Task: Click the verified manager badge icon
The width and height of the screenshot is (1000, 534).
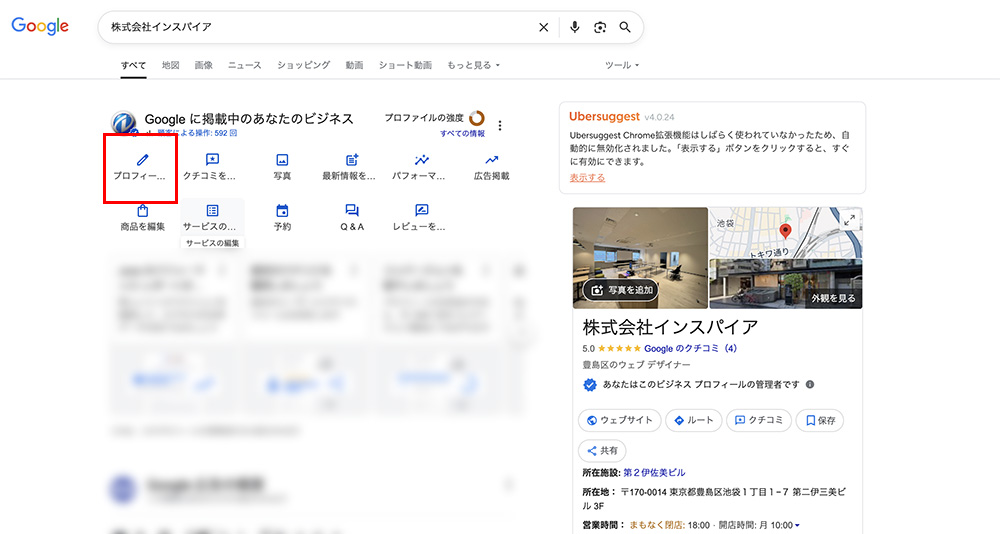Action: (590, 385)
